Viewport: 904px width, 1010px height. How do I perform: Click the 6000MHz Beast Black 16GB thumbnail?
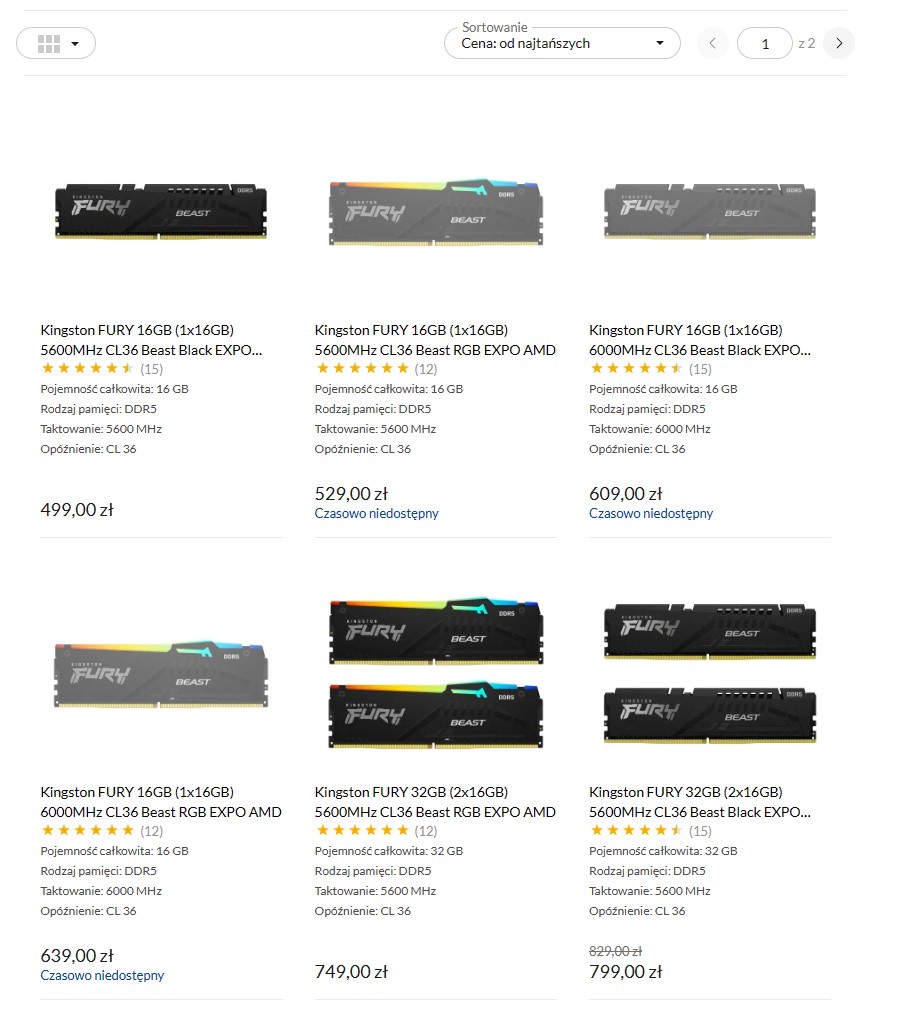[709, 211]
